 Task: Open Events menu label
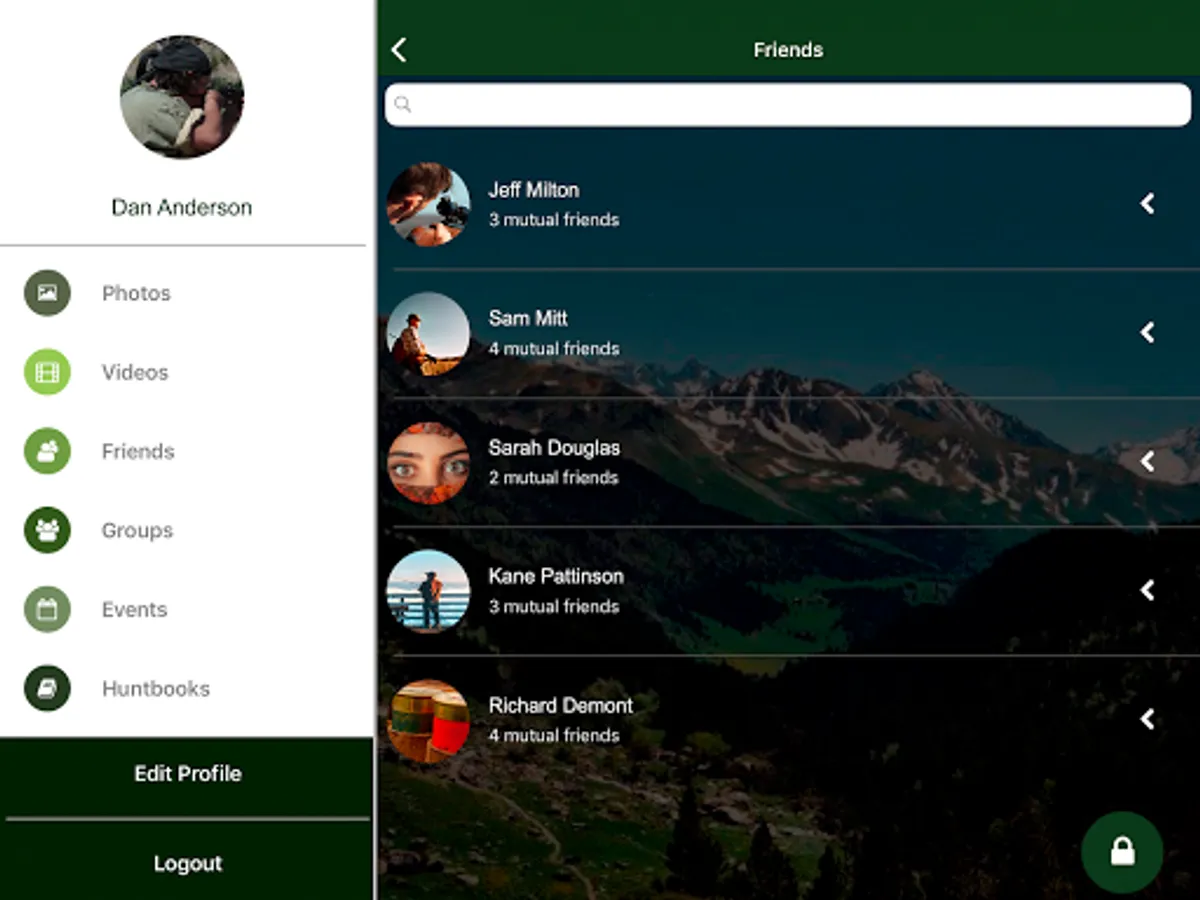134,609
